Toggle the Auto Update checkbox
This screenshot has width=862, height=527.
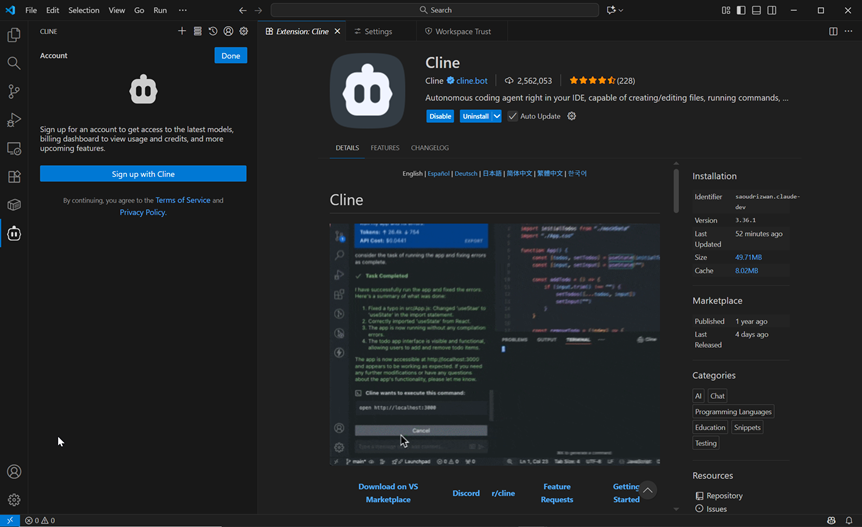pyautogui.click(x=512, y=116)
